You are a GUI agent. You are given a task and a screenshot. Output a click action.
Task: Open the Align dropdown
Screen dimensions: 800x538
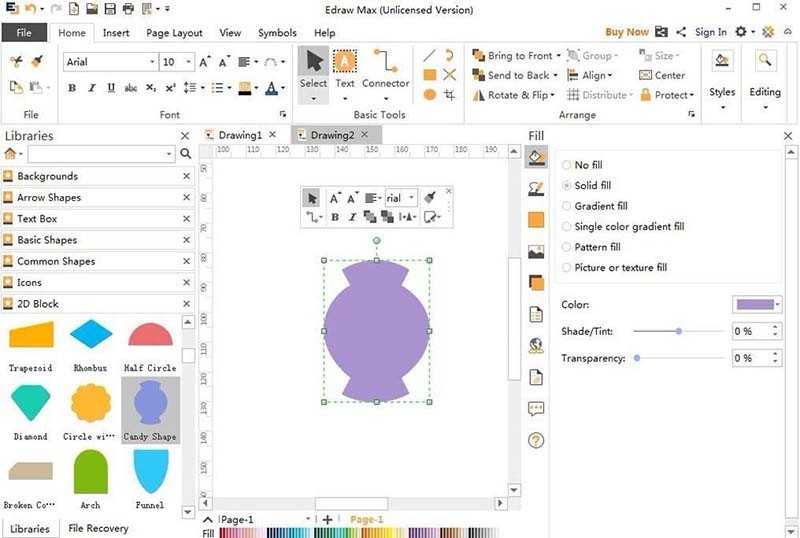(x=590, y=76)
